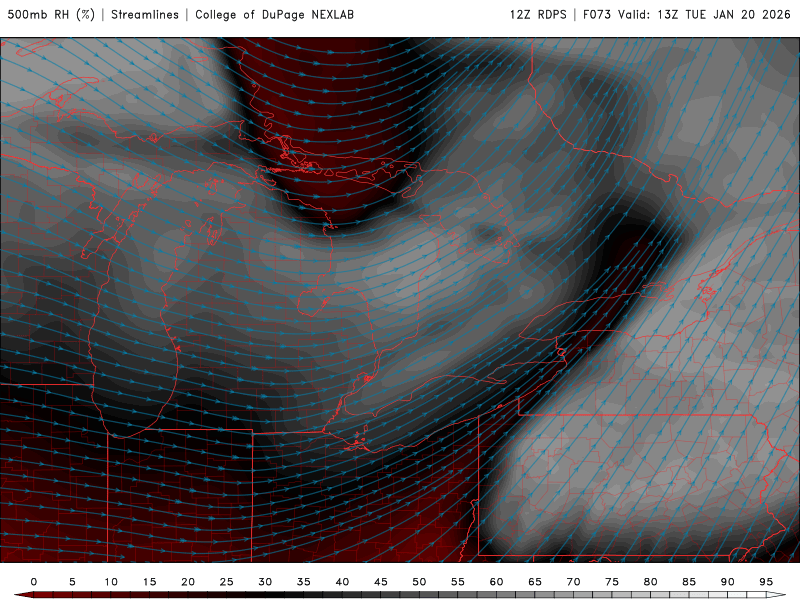
Task: Click the colorbar label "75"
Action: tap(612, 582)
